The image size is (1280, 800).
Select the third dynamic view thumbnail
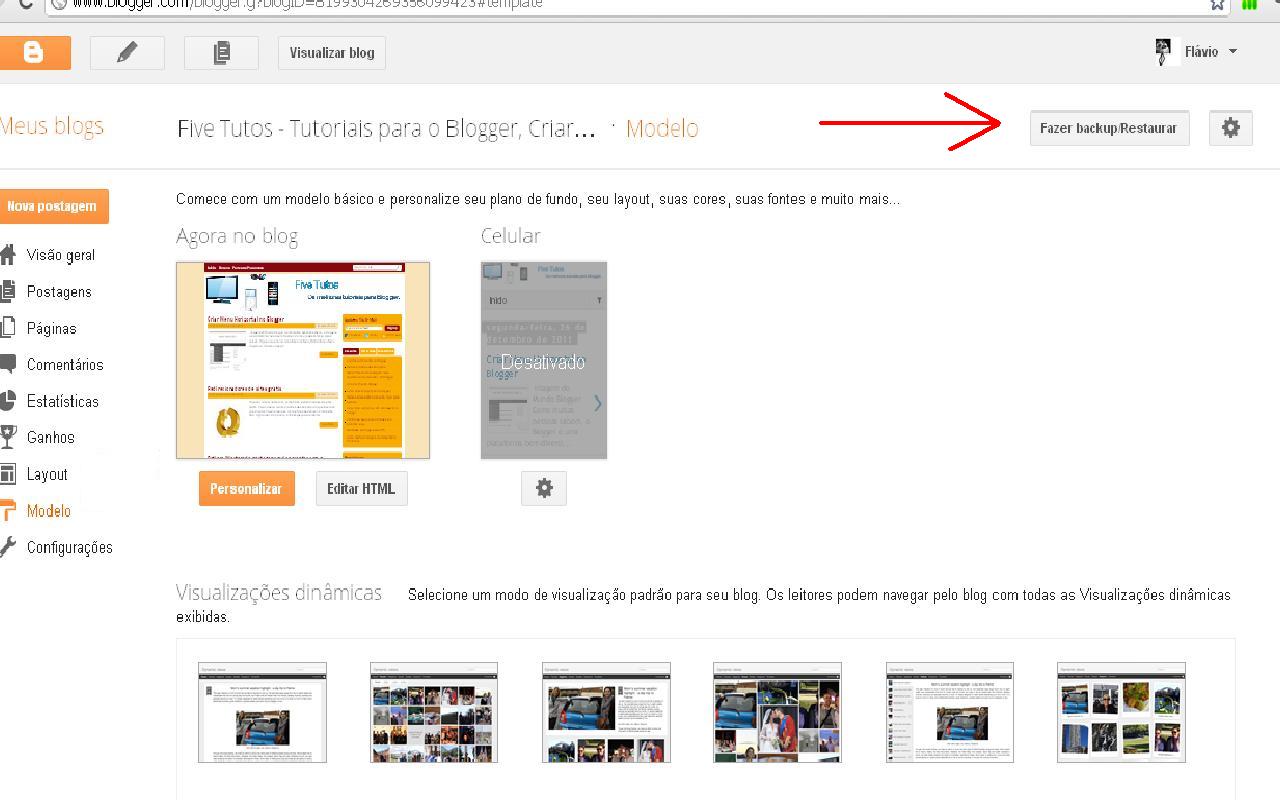[606, 712]
